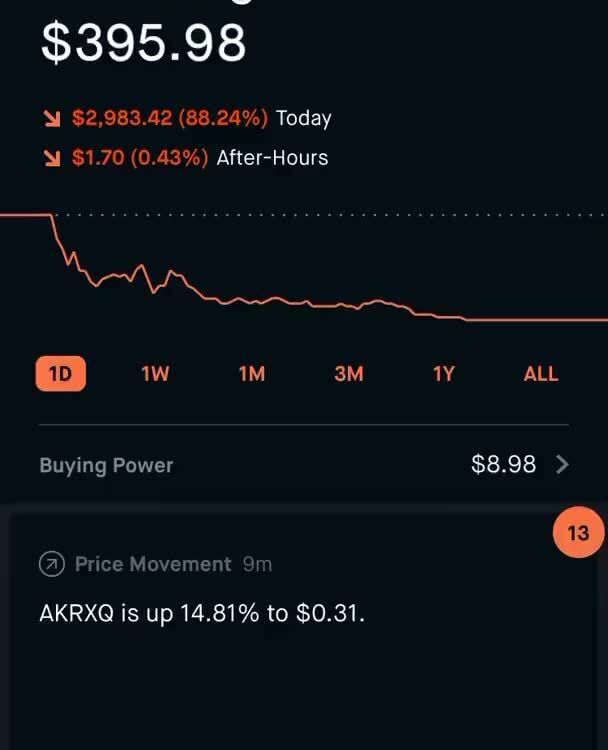Tap the $1.70 (0.43%) after-hours change
The height and width of the screenshot is (750, 608).
point(140,158)
